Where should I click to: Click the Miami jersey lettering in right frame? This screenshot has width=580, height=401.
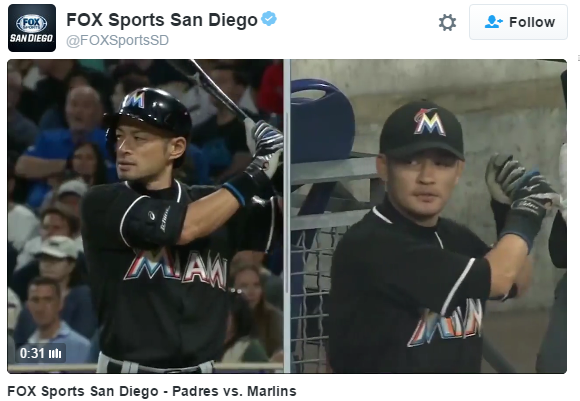[445, 323]
